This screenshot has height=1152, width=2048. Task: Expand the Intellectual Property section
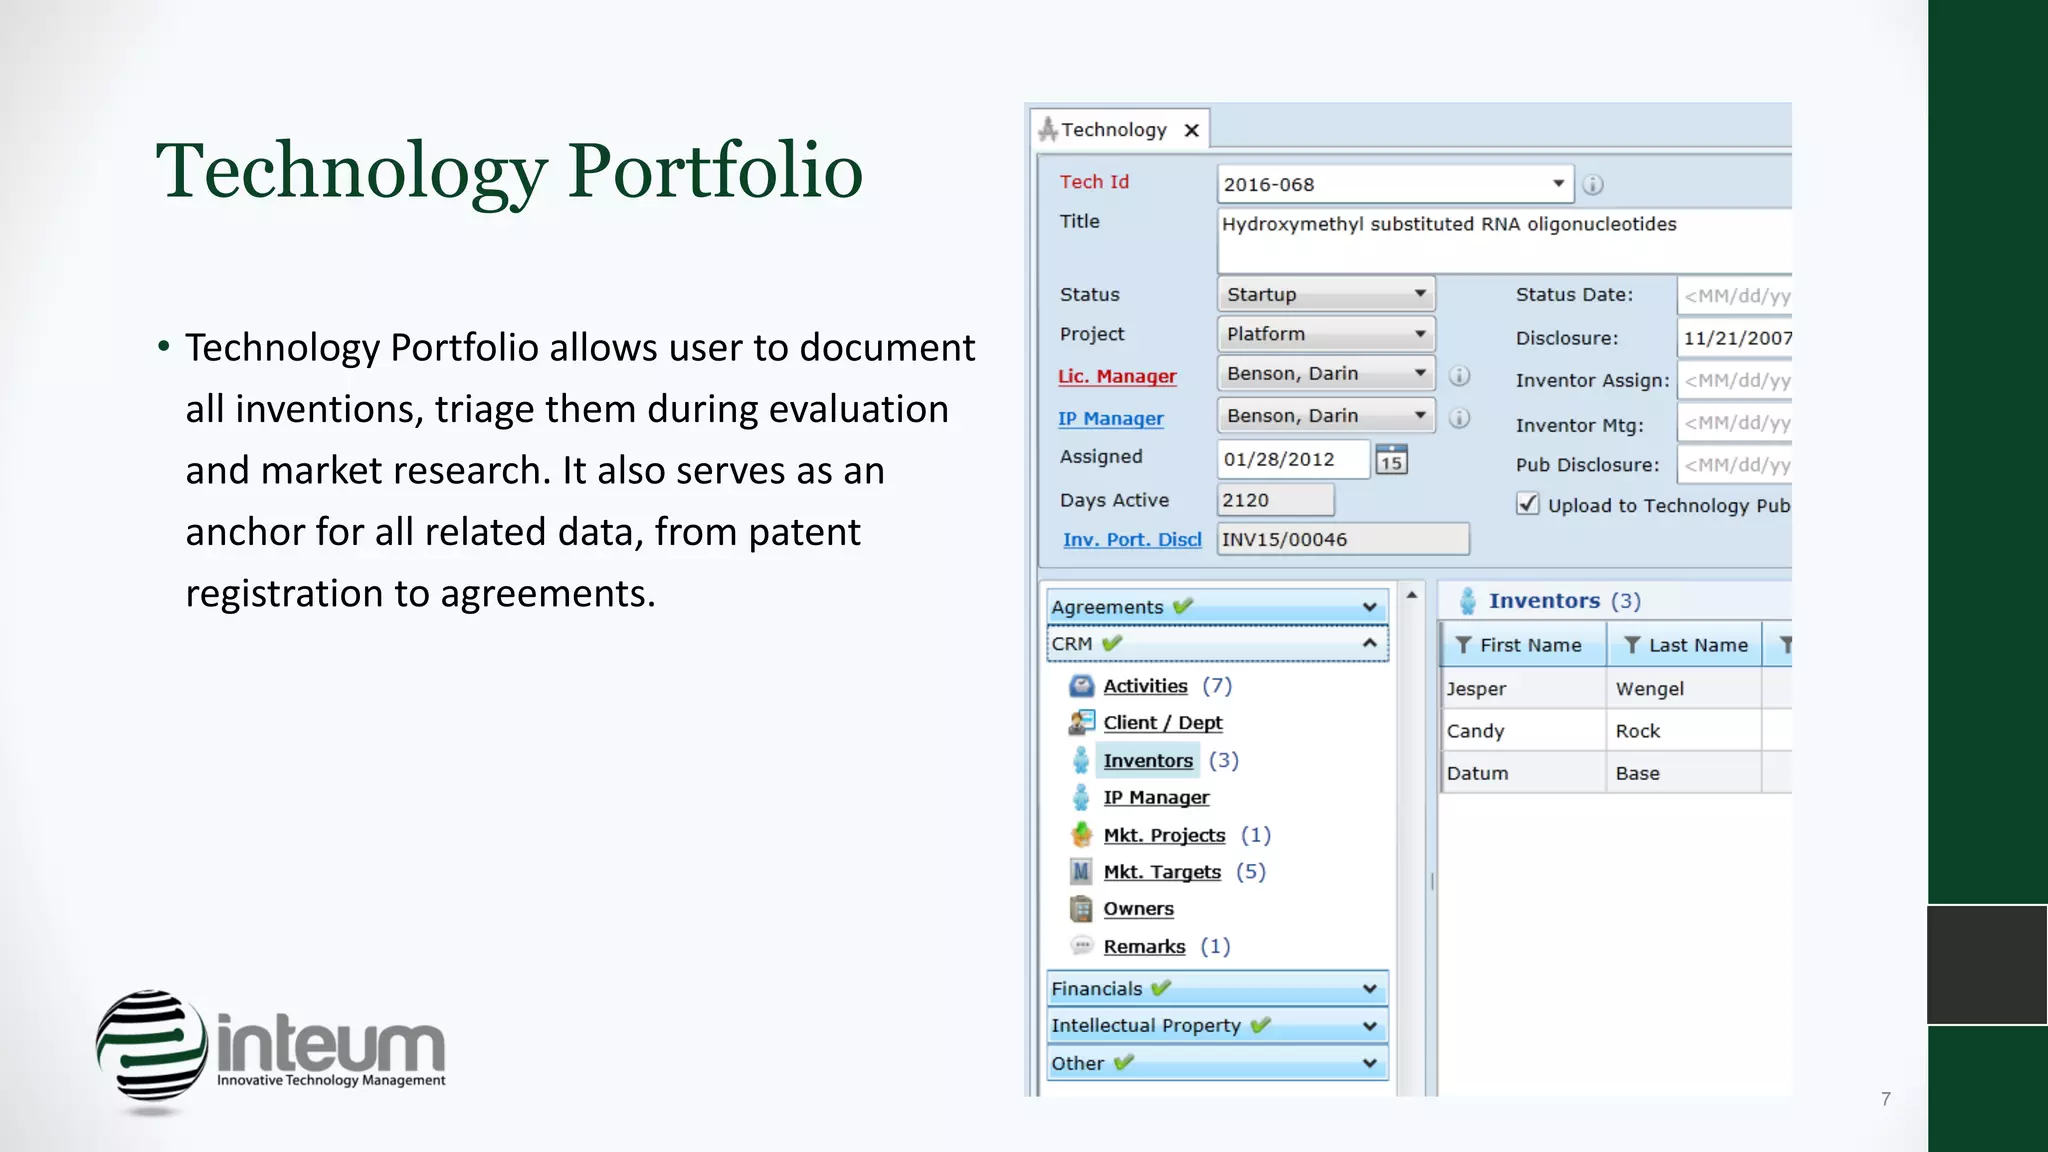tap(1369, 1026)
